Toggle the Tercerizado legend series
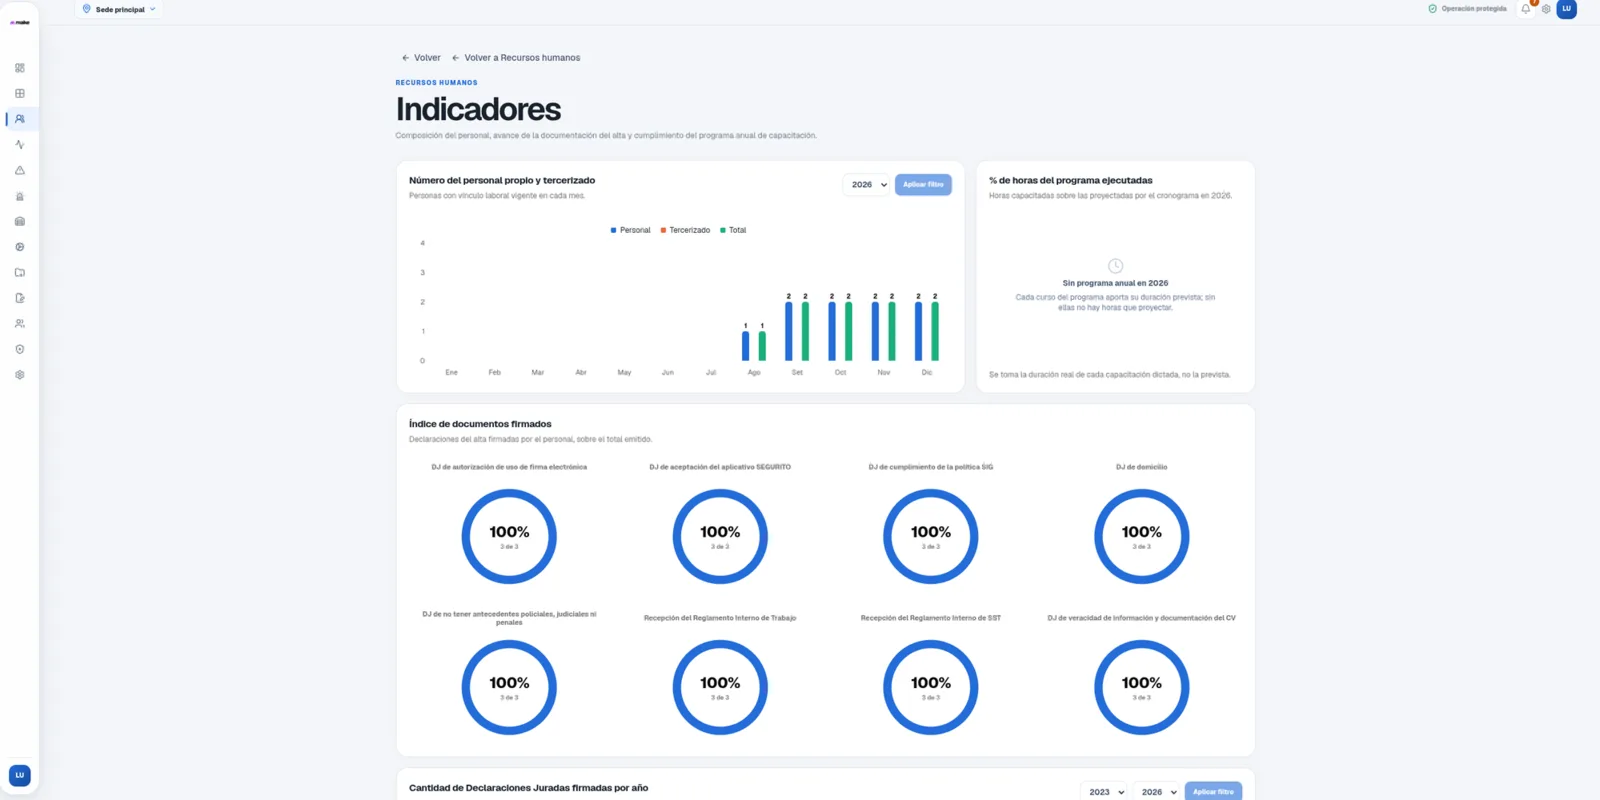Image resolution: width=1600 pixels, height=800 pixels. 685,230
